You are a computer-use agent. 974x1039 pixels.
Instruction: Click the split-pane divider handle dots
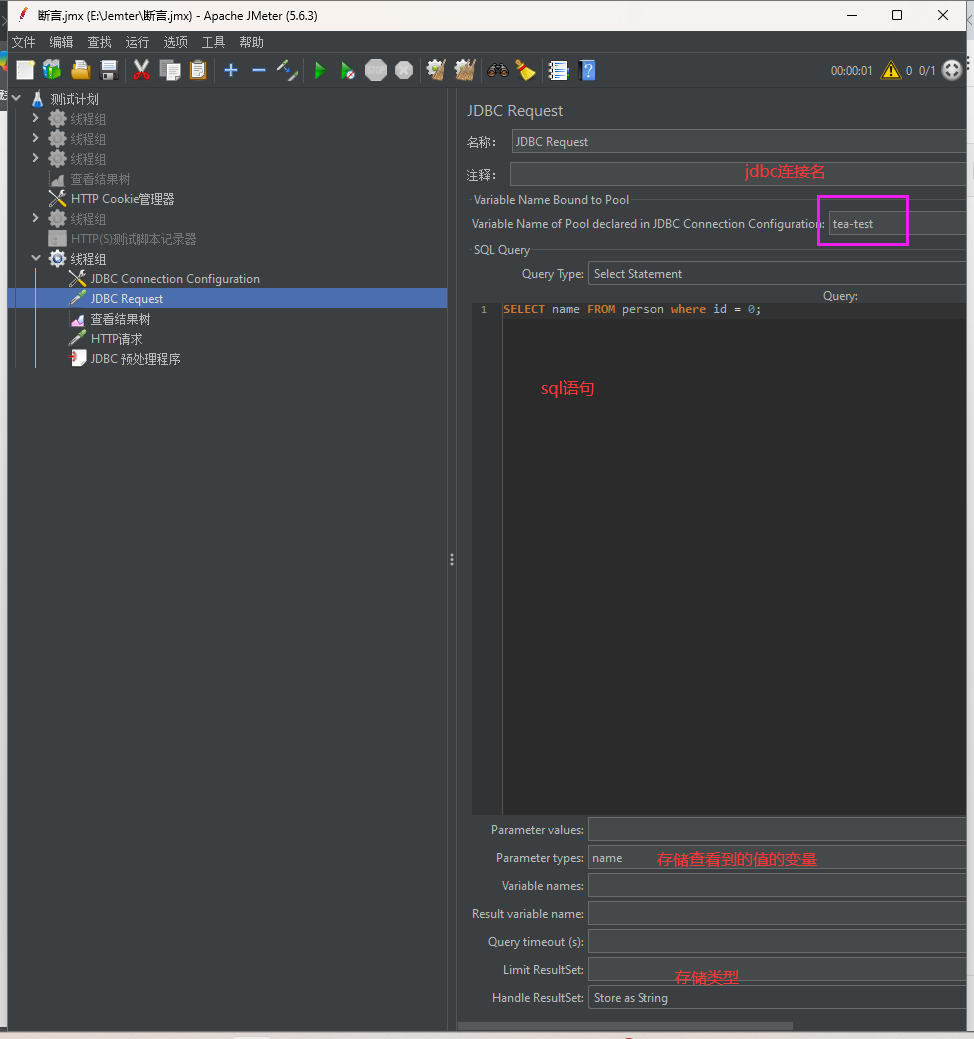click(x=452, y=560)
